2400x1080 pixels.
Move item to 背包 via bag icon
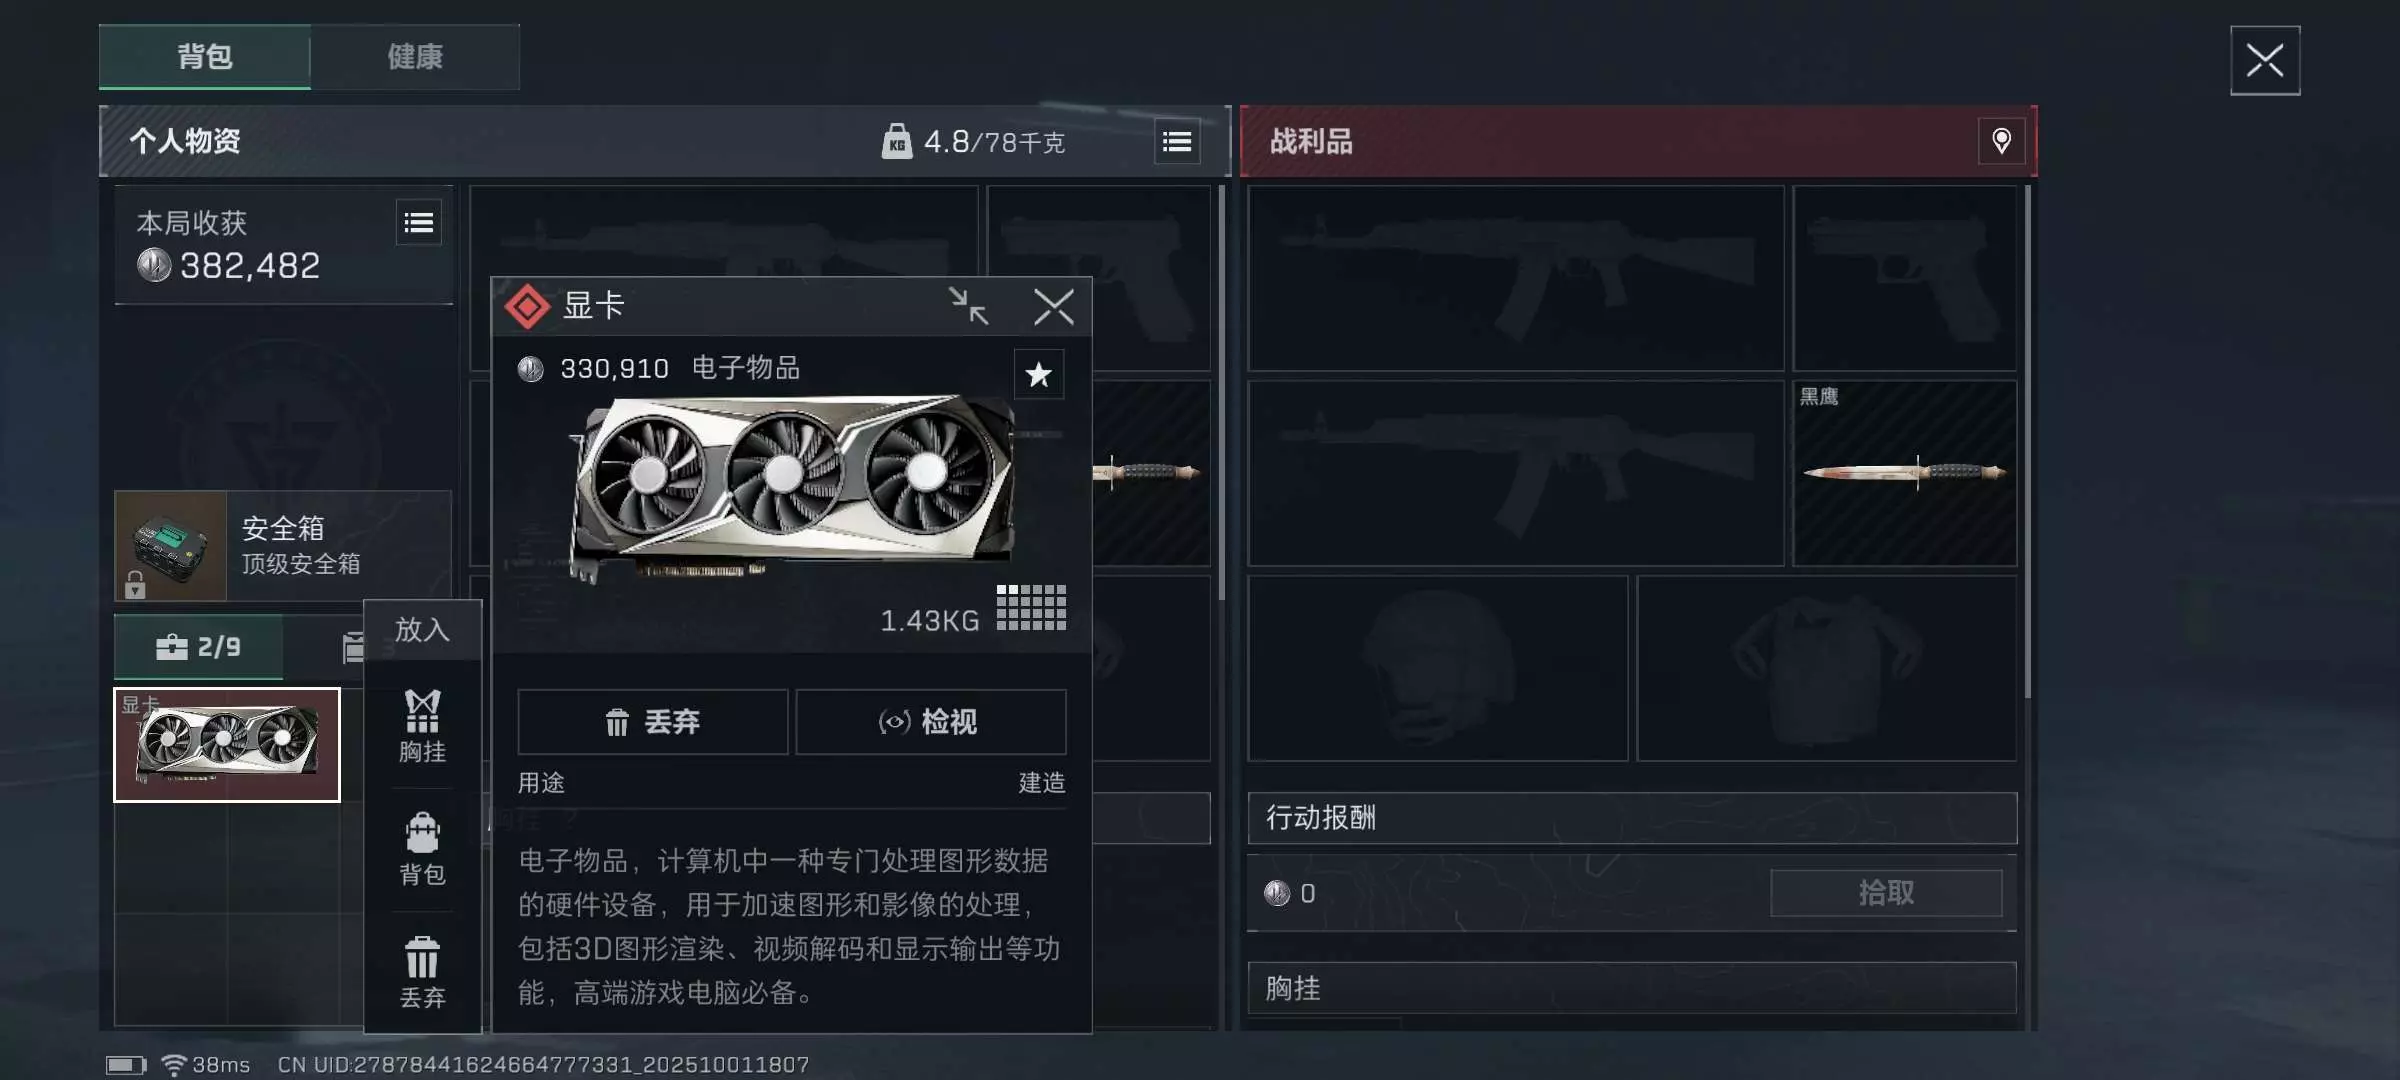[x=422, y=850]
